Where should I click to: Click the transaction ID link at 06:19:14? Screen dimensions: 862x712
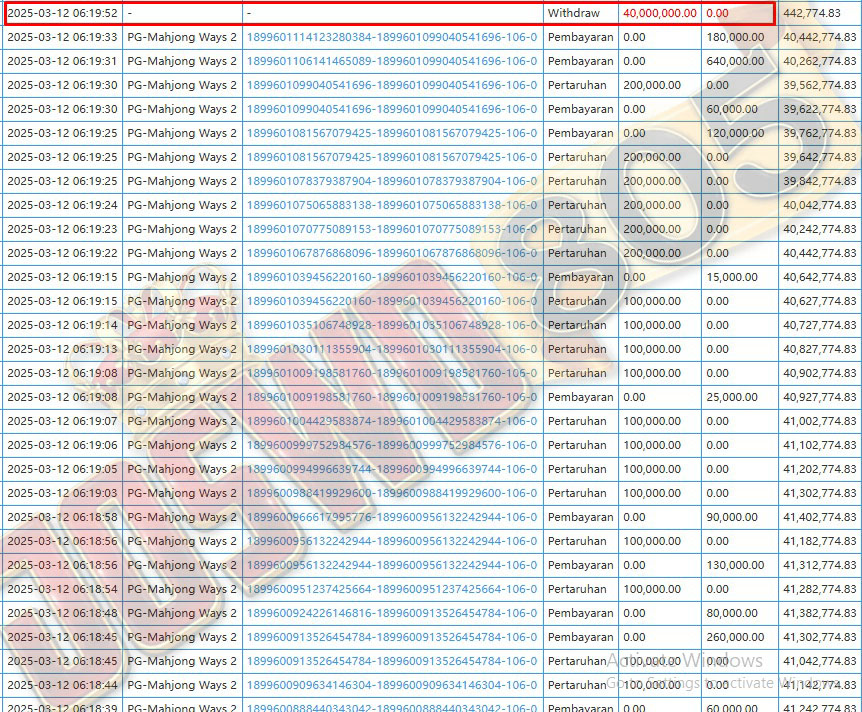[x=391, y=325]
